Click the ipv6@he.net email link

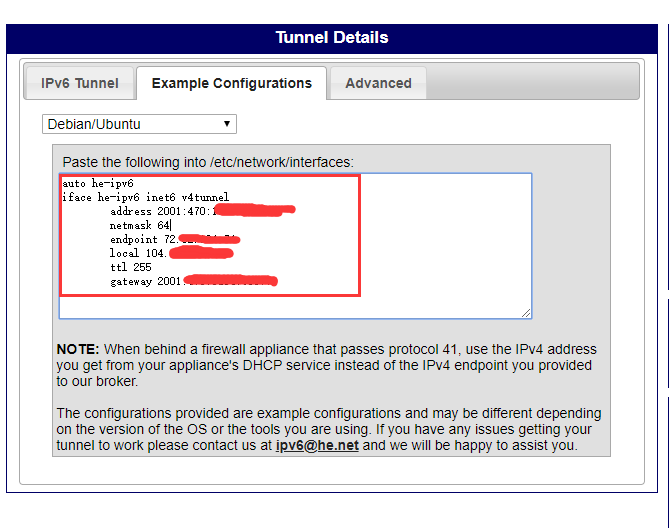point(317,445)
